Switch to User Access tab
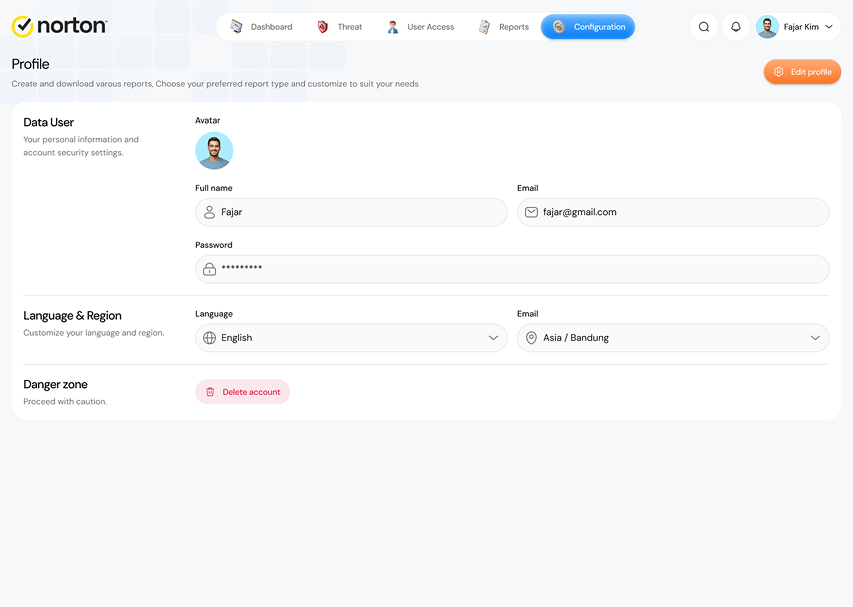This screenshot has width=853, height=607. [420, 27]
